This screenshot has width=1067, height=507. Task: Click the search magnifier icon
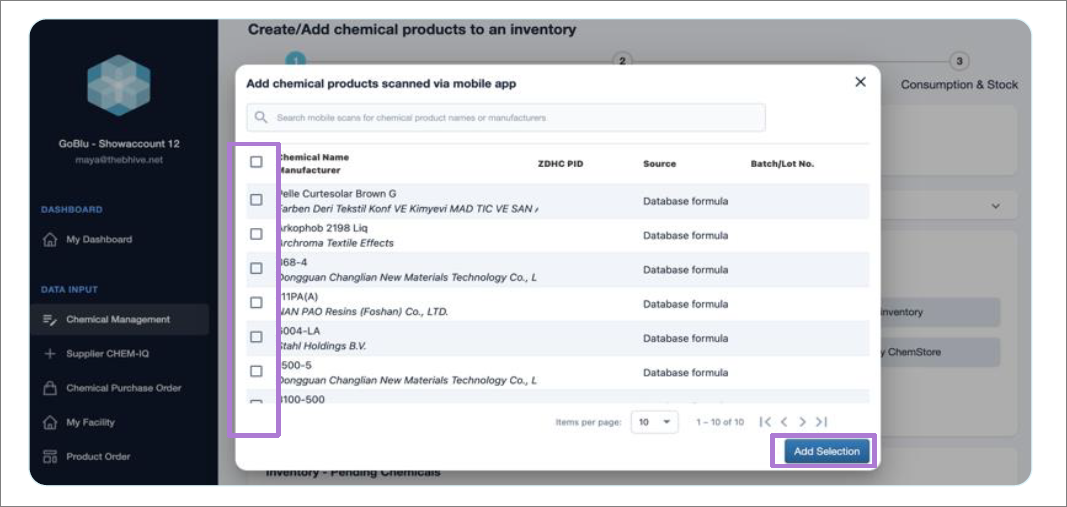(261, 118)
